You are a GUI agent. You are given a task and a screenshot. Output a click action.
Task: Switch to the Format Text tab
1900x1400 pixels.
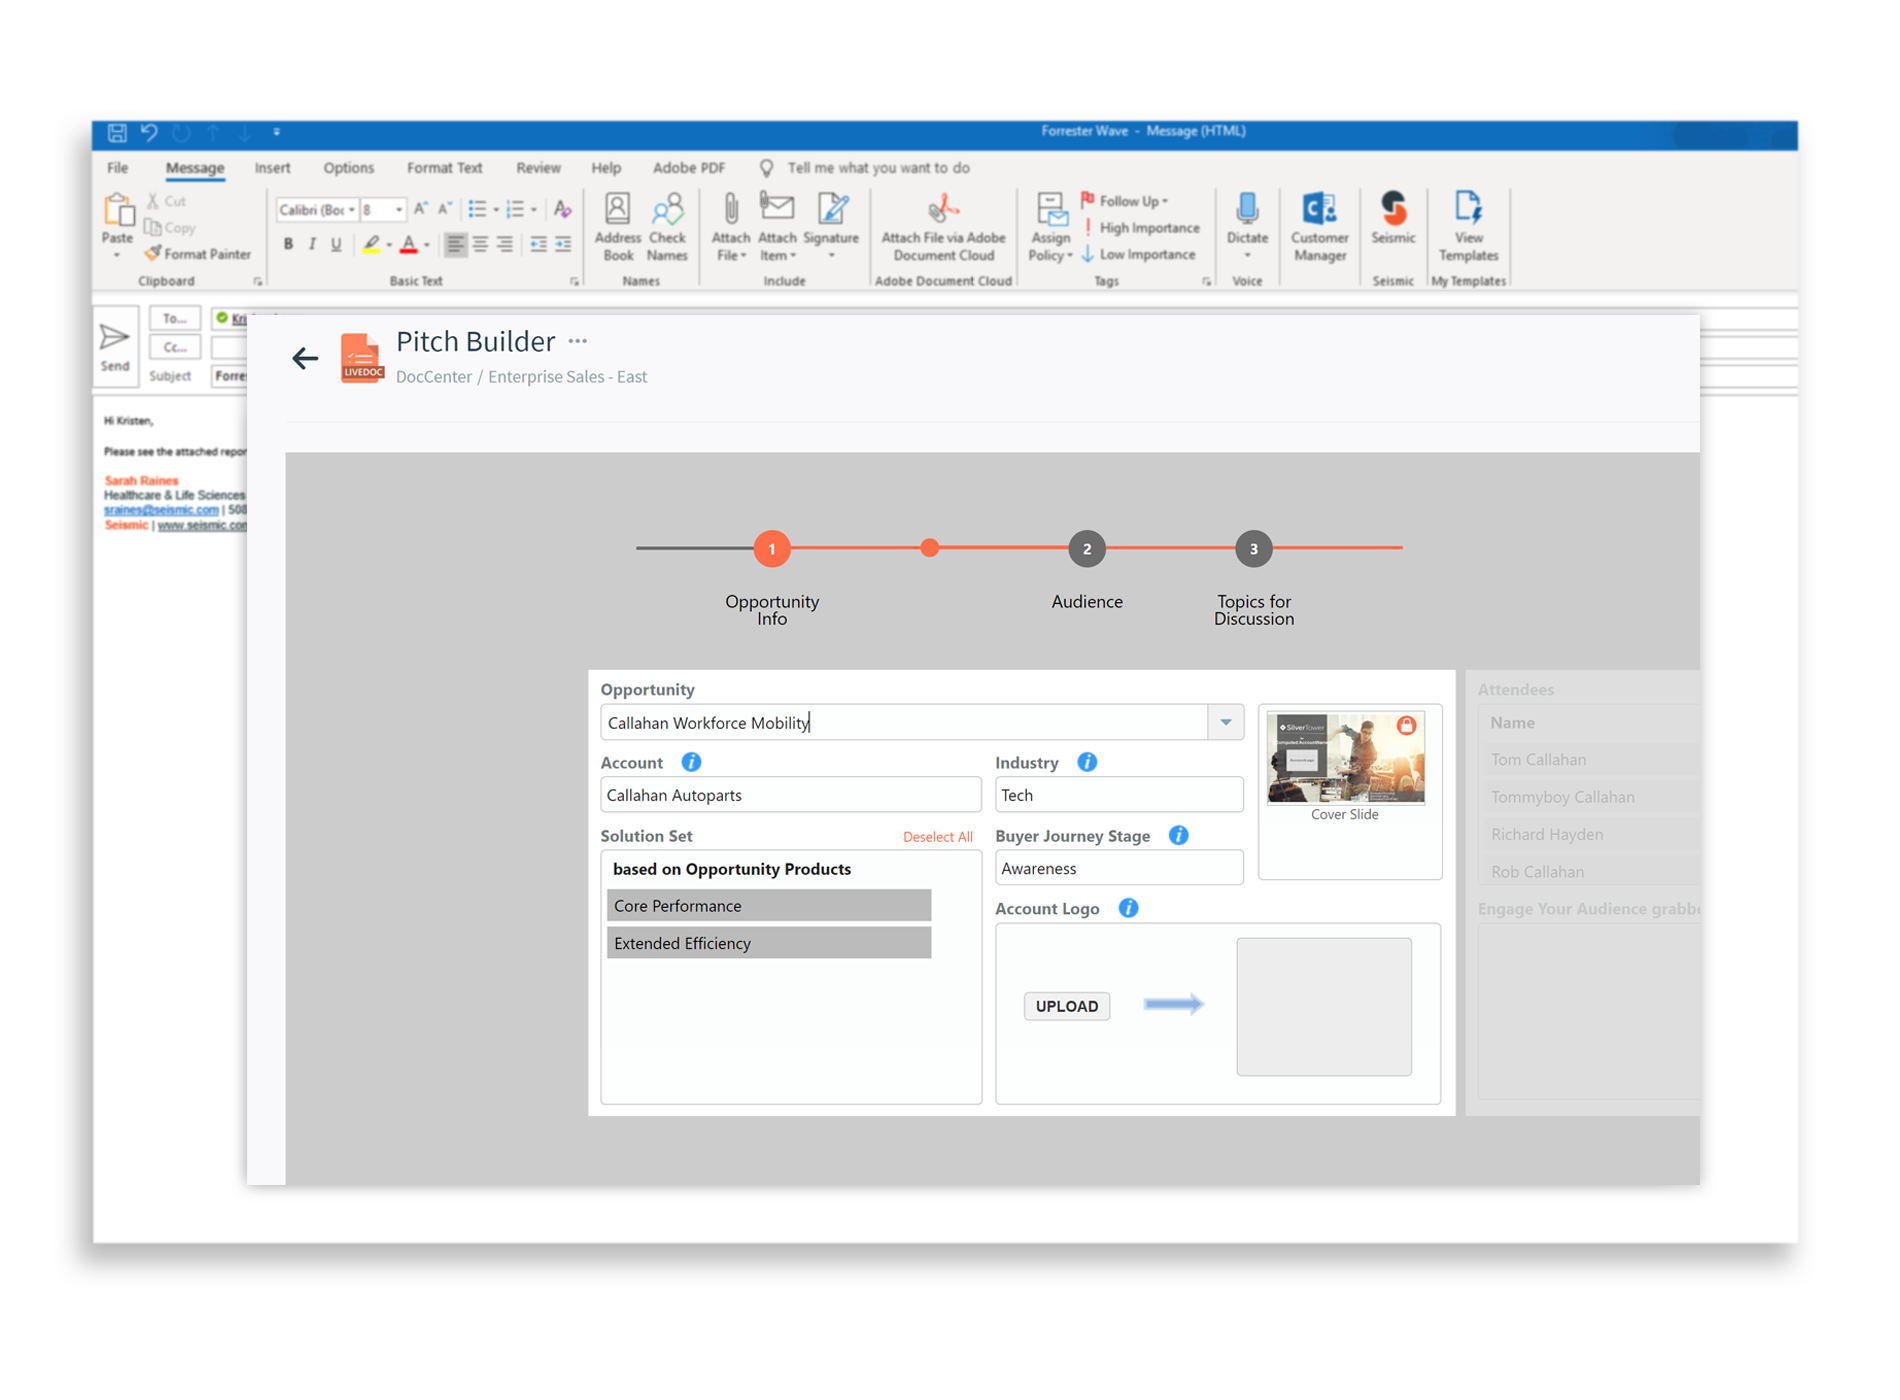pos(444,168)
